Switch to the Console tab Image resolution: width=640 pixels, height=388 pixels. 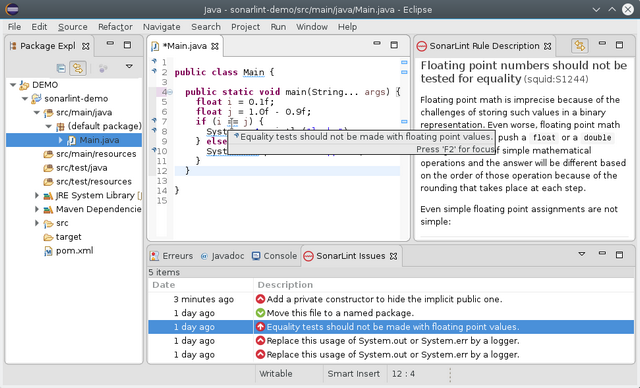(x=274, y=256)
